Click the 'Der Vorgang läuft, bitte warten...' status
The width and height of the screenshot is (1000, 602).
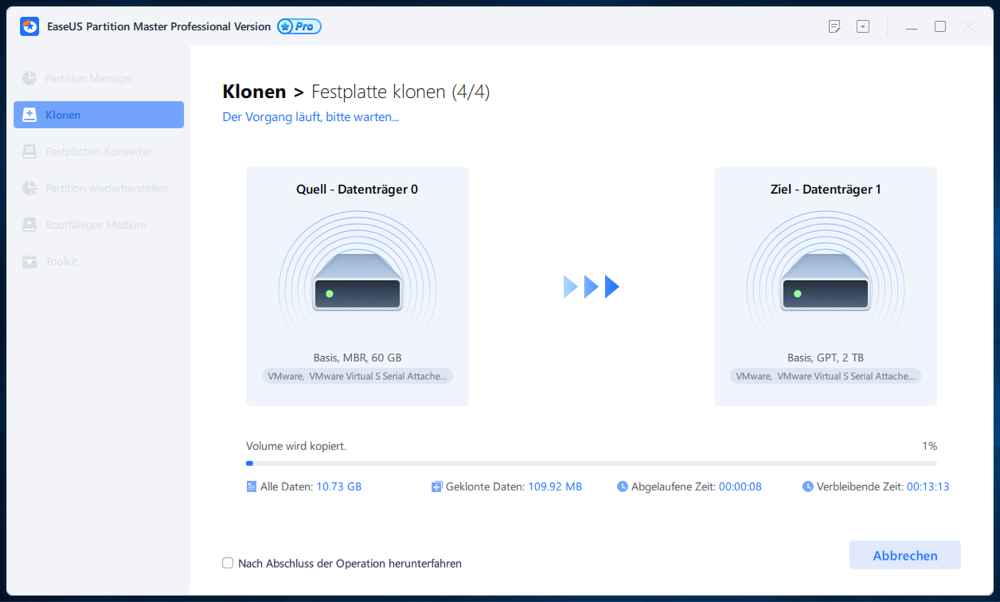click(311, 117)
